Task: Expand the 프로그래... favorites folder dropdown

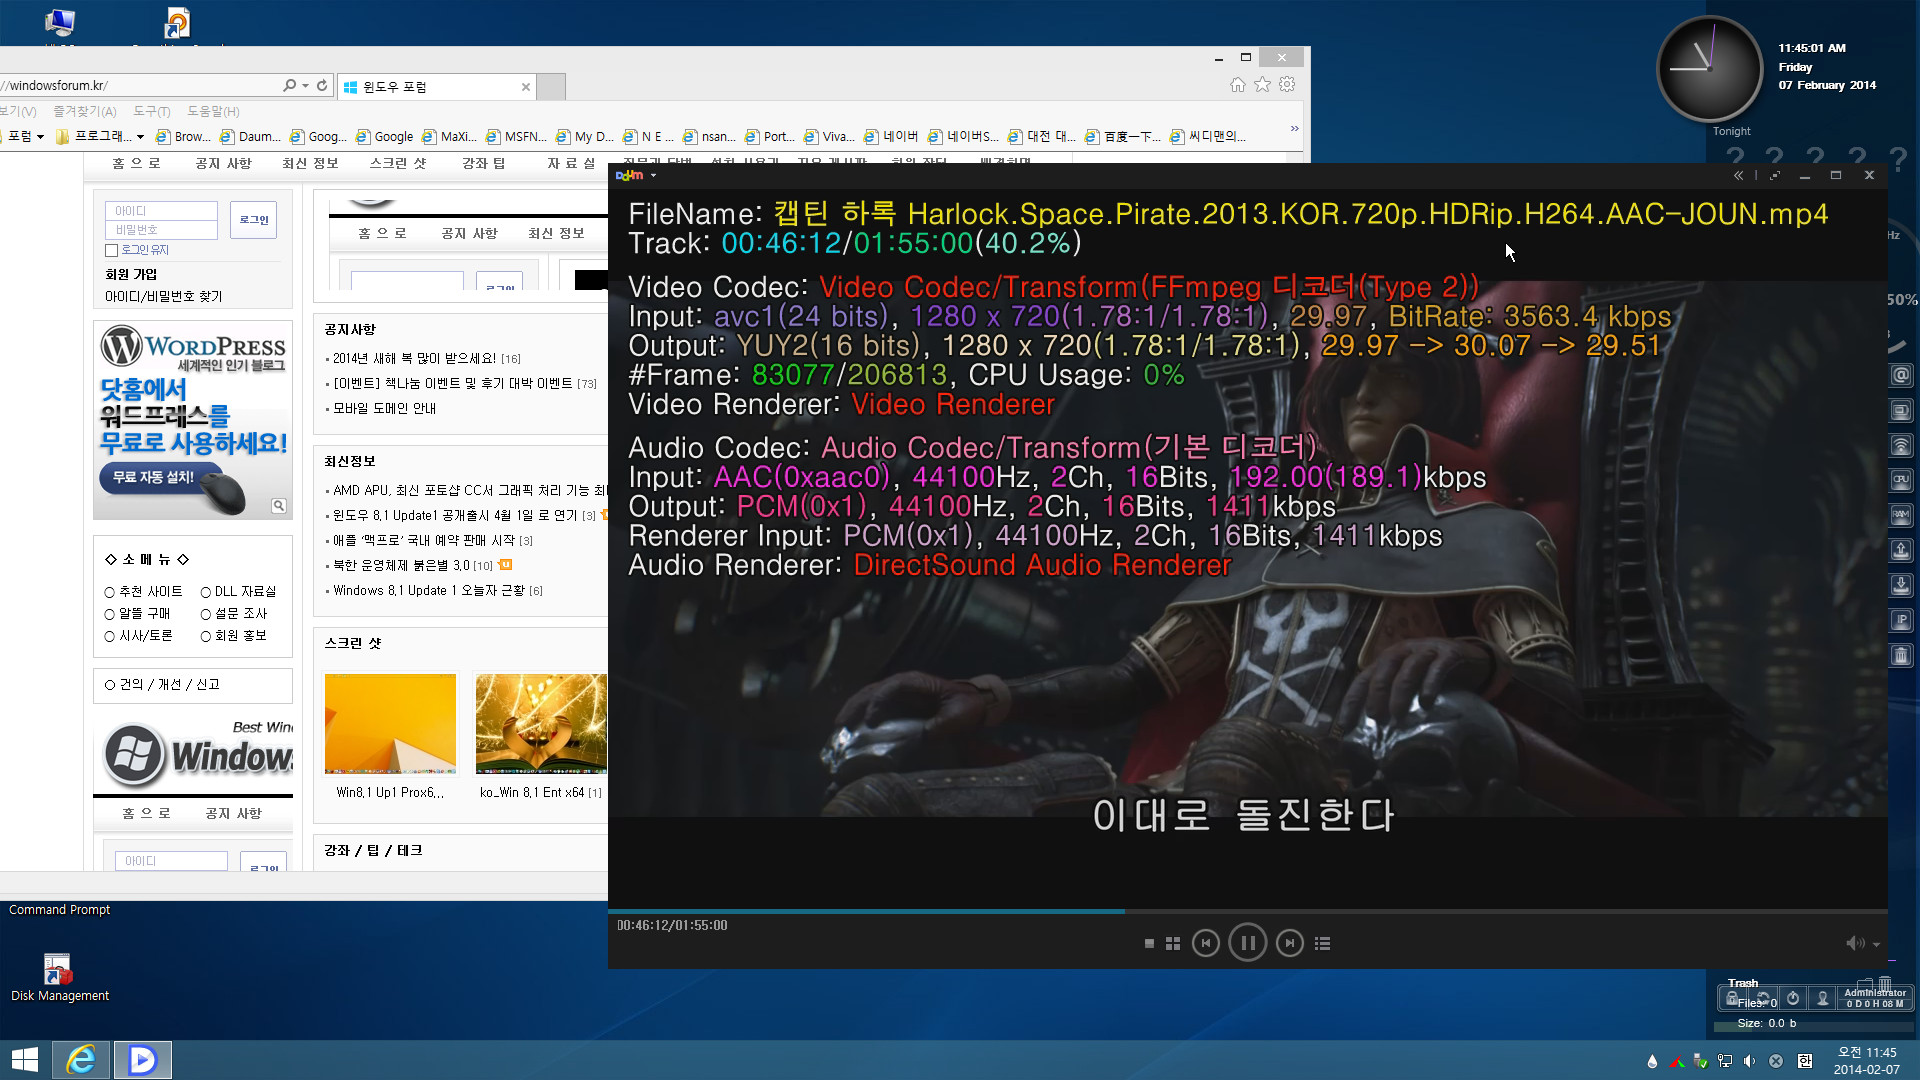Action: (x=141, y=137)
